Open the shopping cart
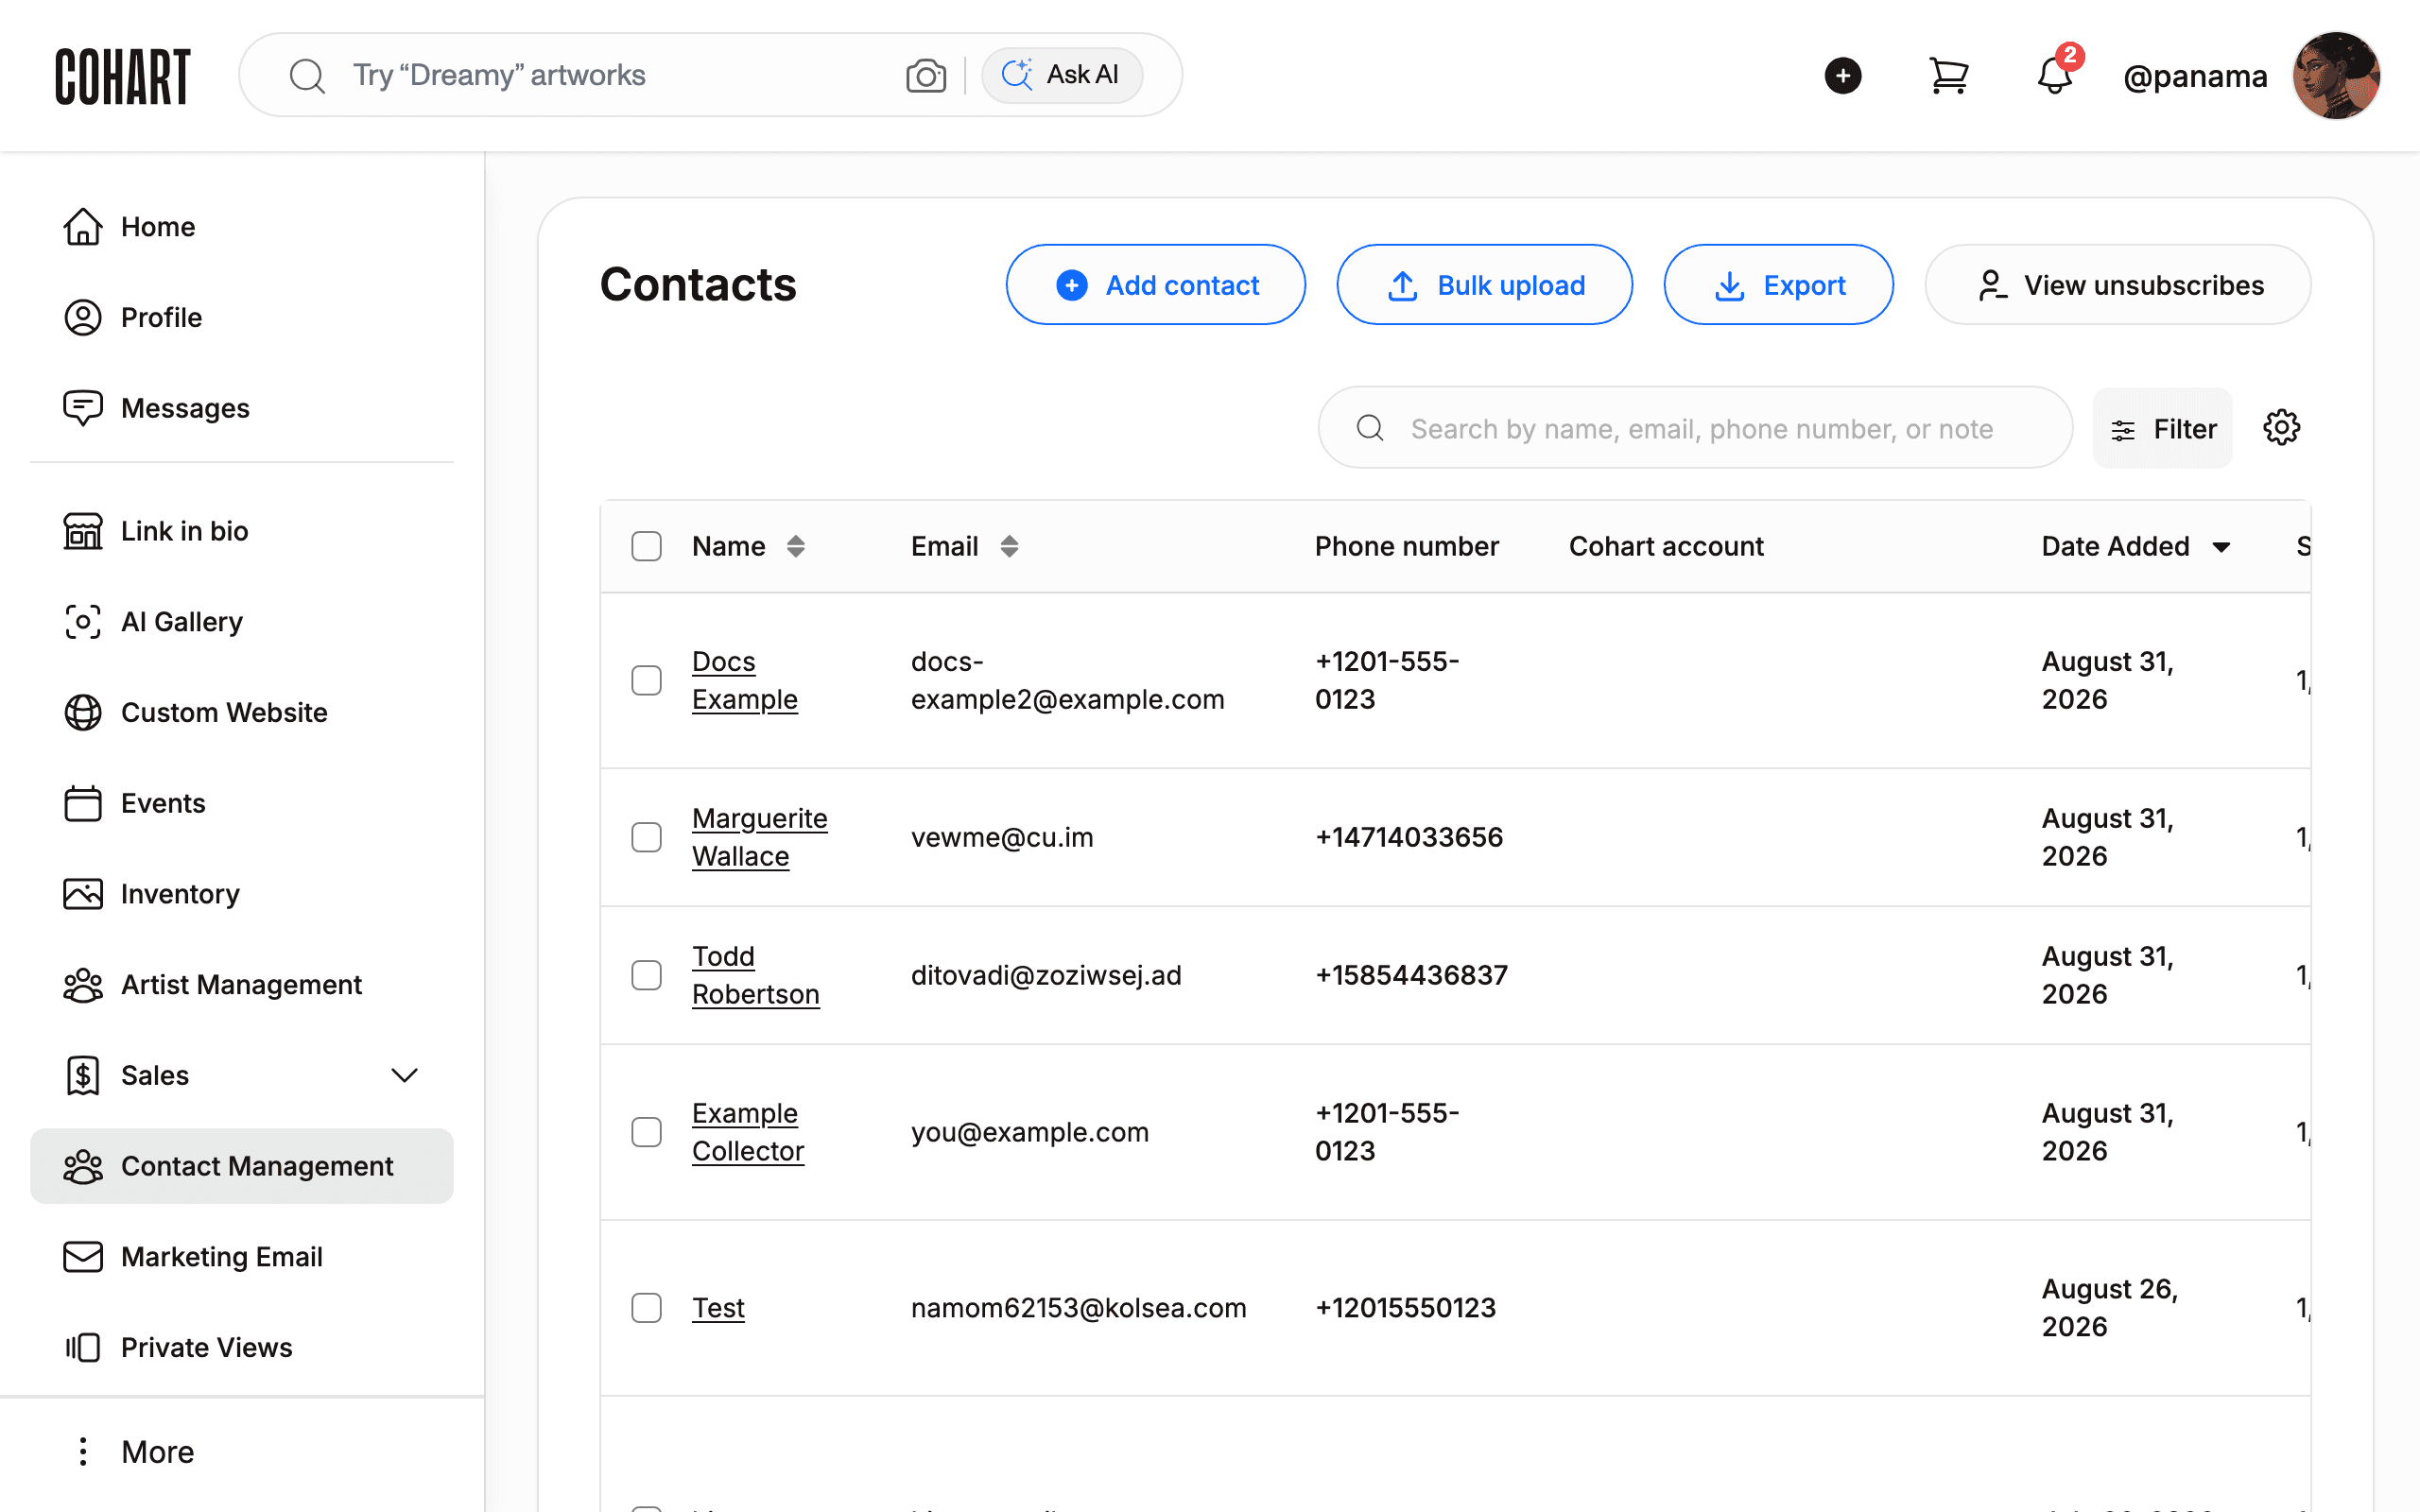2420x1512 pixels. click(x=1948, y=76)
